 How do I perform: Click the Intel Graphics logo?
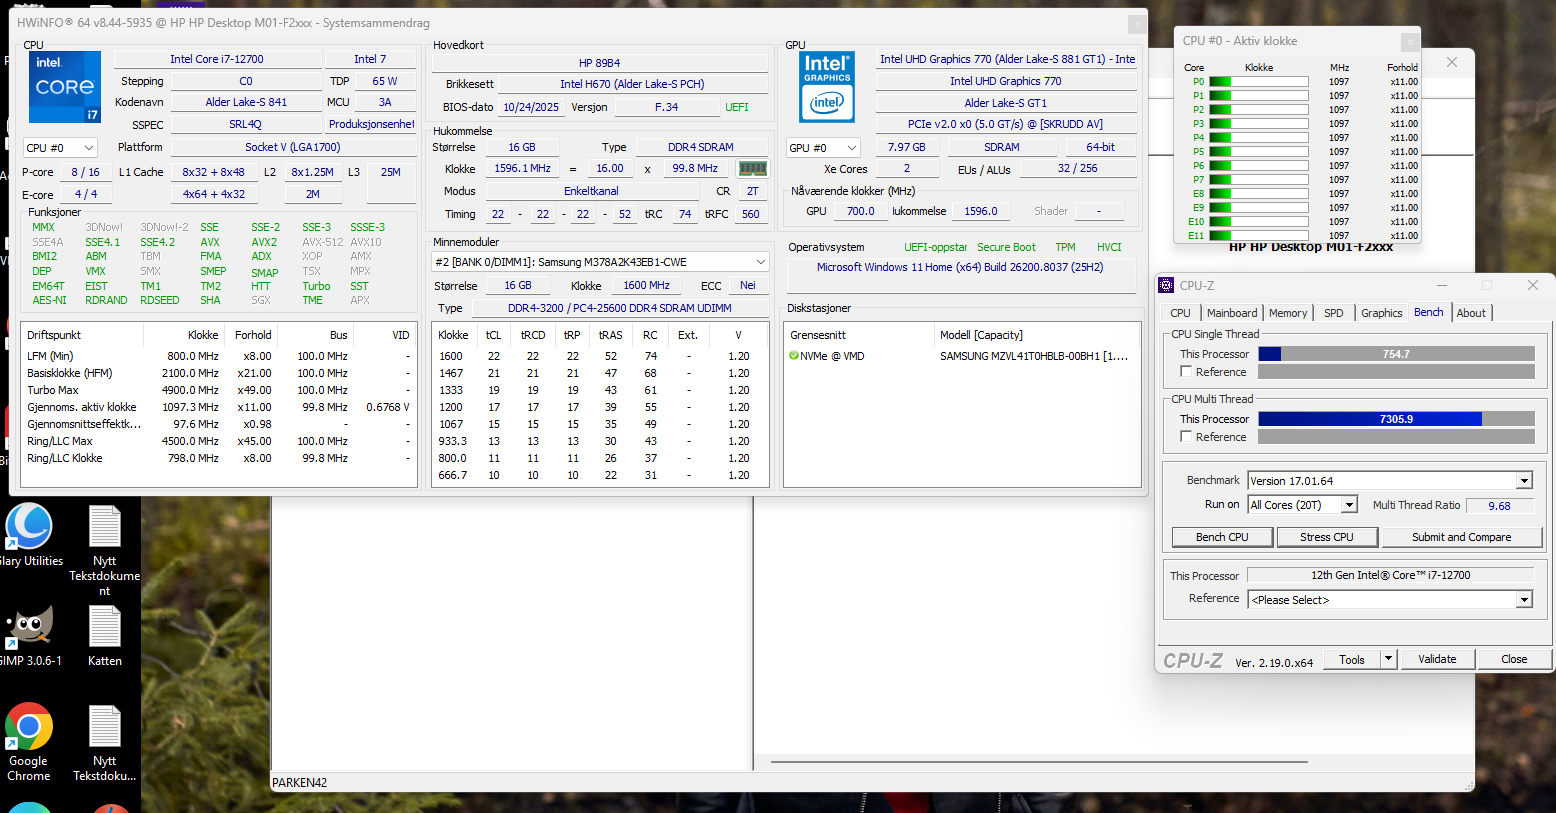click(827, 86)
